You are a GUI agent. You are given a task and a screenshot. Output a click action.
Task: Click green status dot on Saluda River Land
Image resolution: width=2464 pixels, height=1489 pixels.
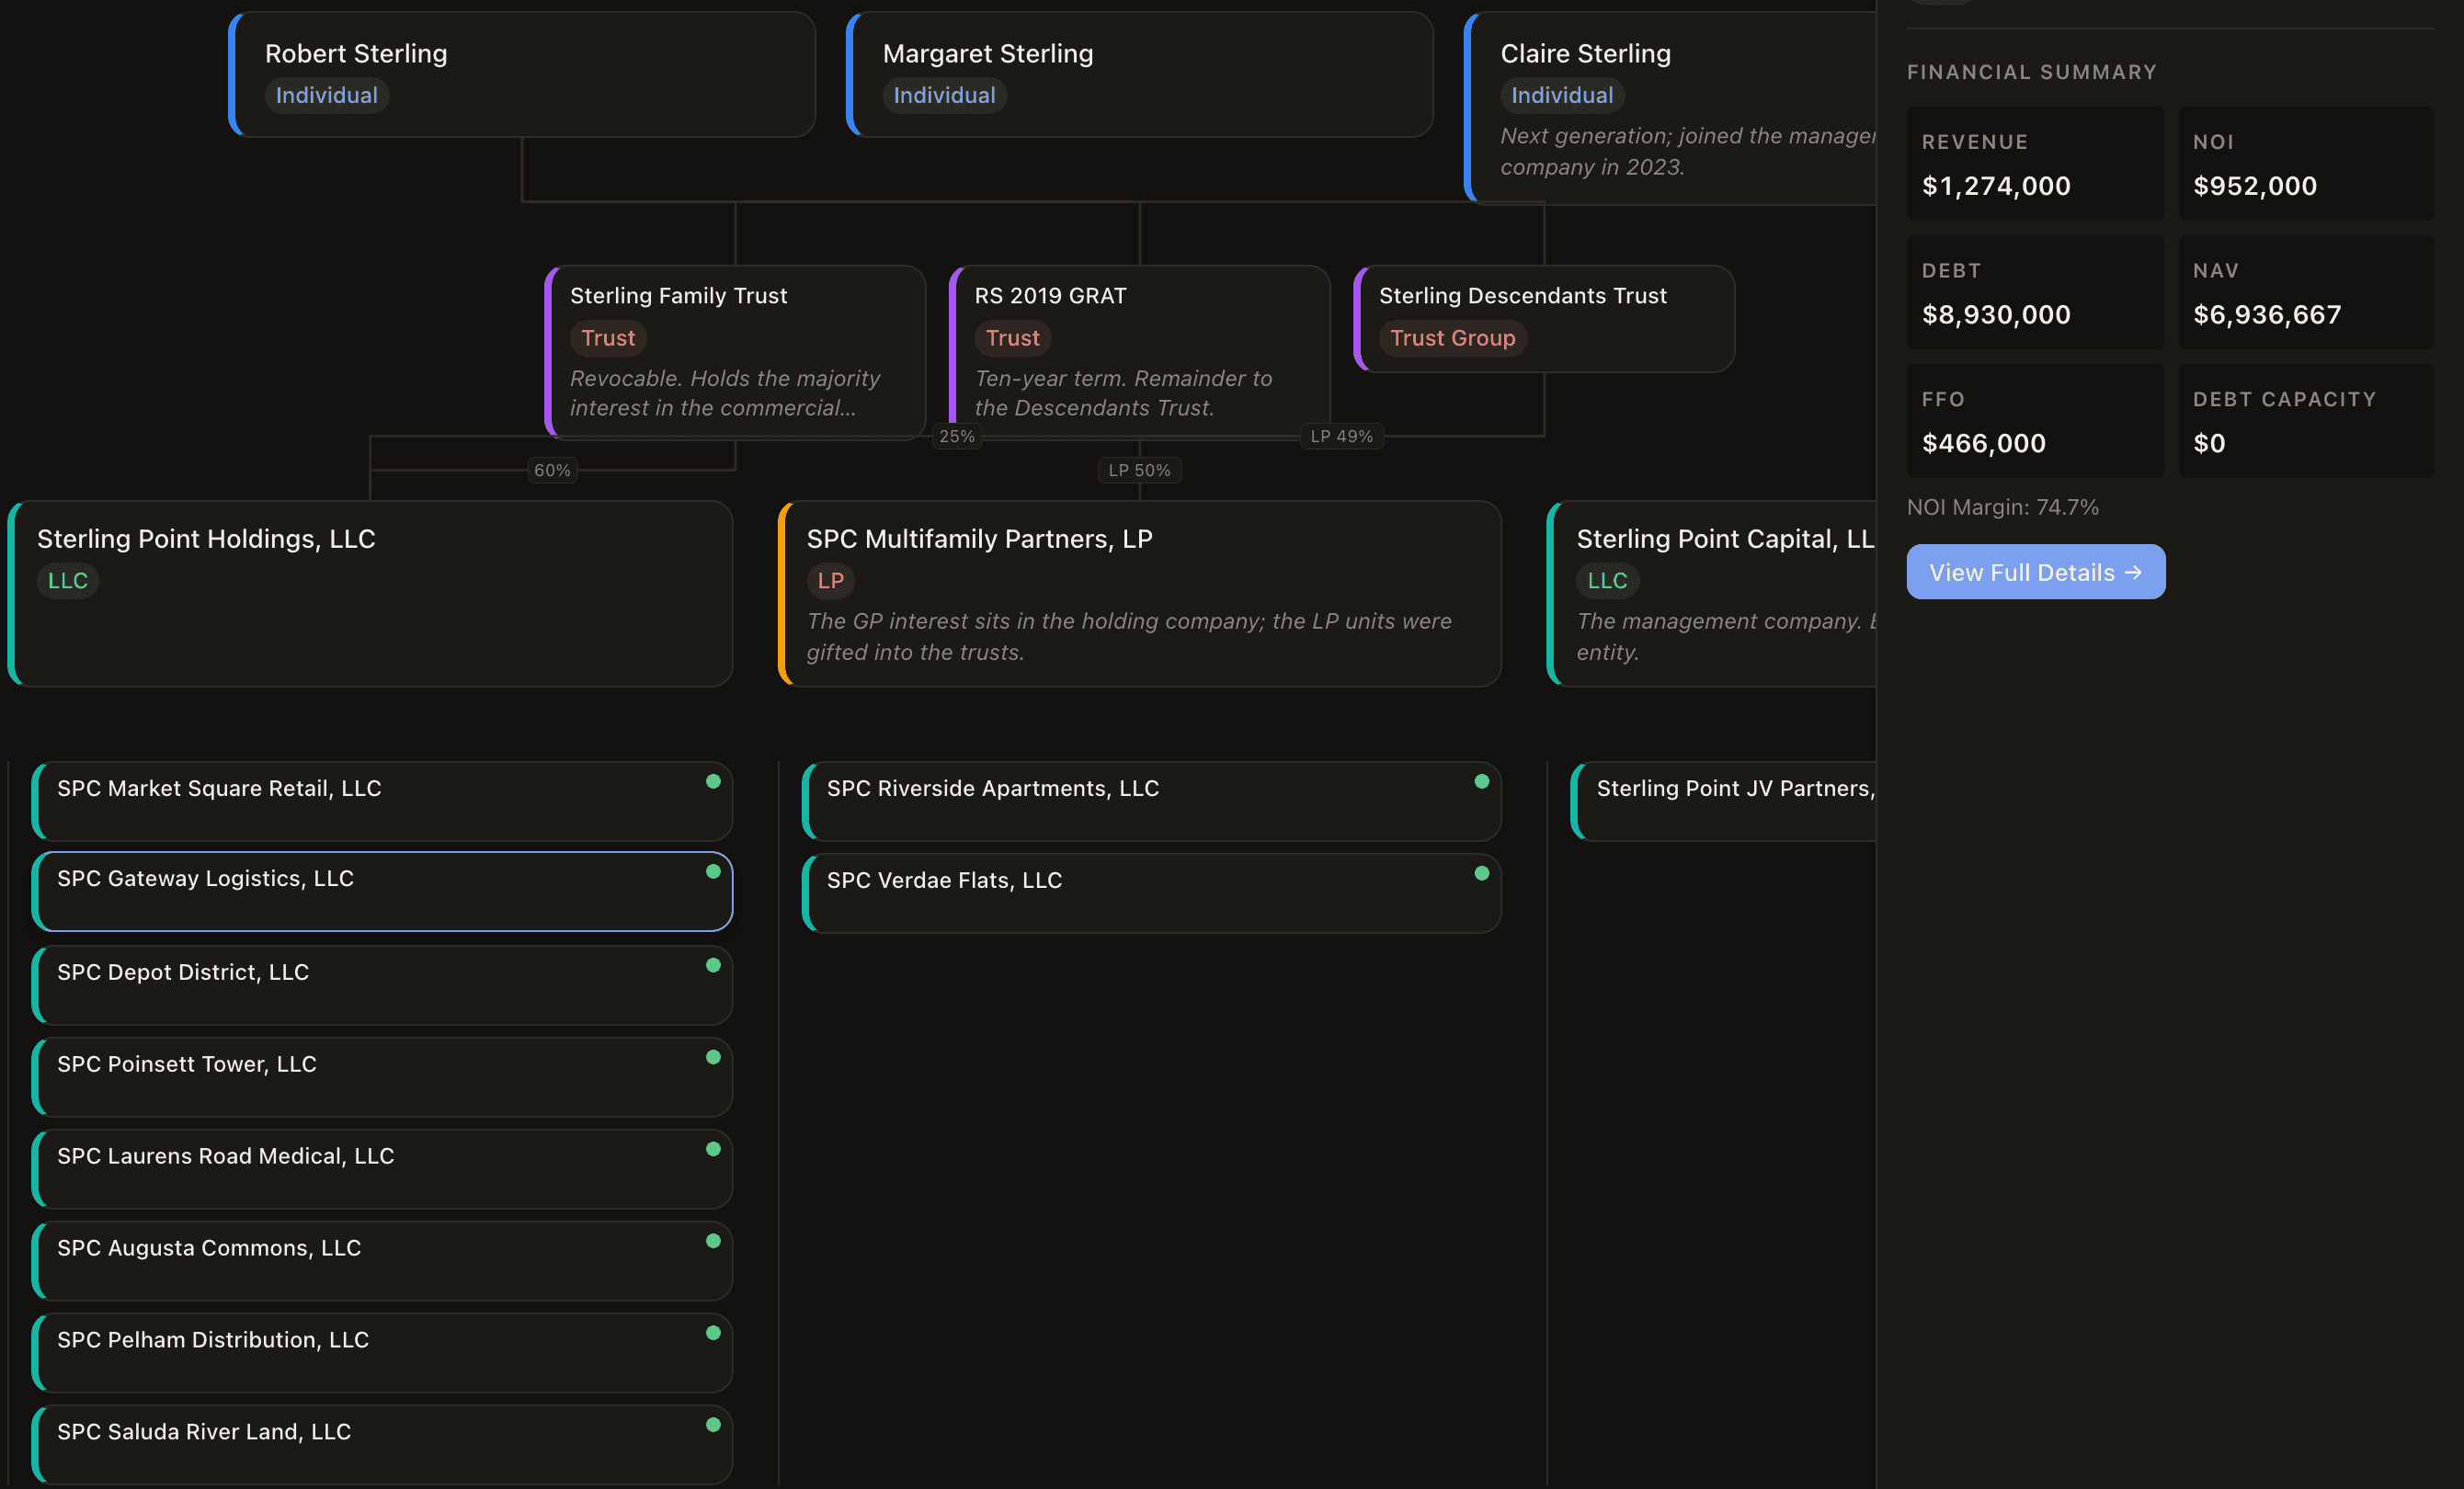point(713,1425)
